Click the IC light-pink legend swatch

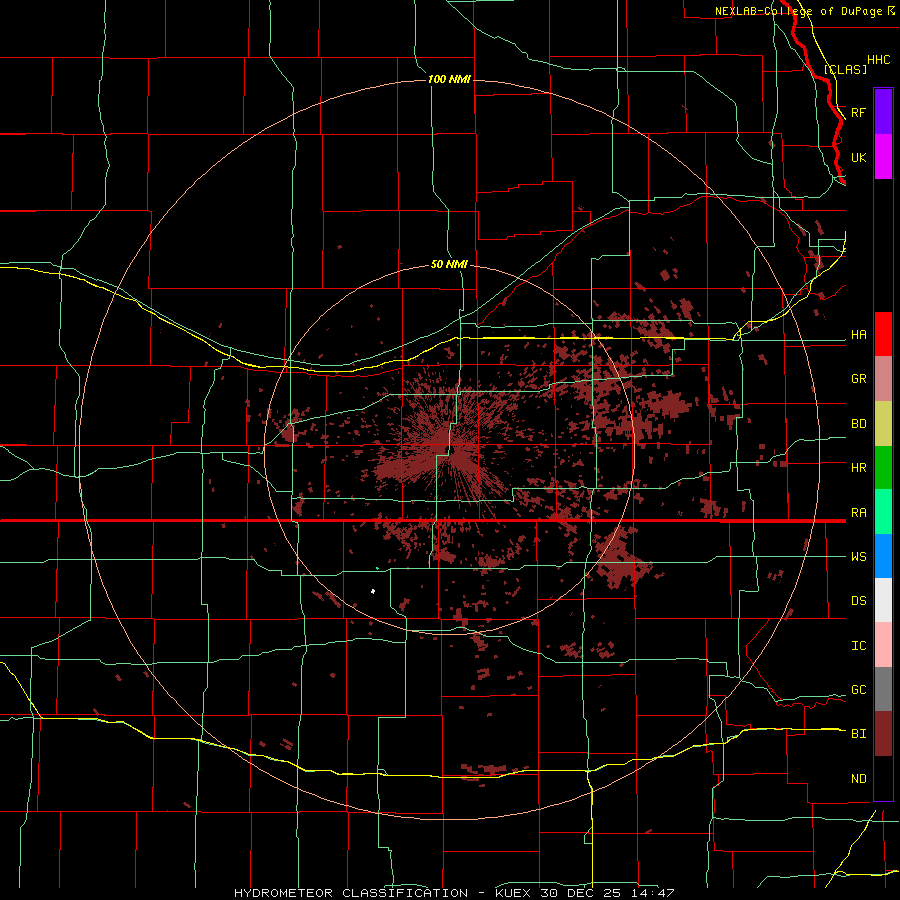point(883,645)
